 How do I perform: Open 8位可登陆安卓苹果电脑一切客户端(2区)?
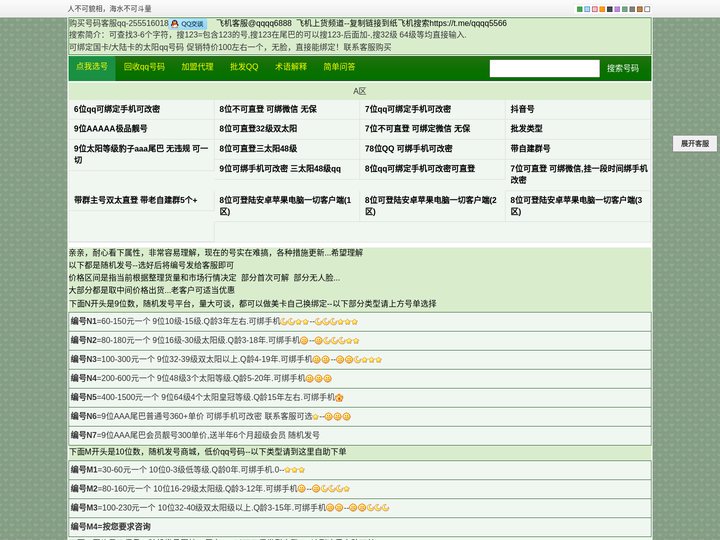[431, 206]
